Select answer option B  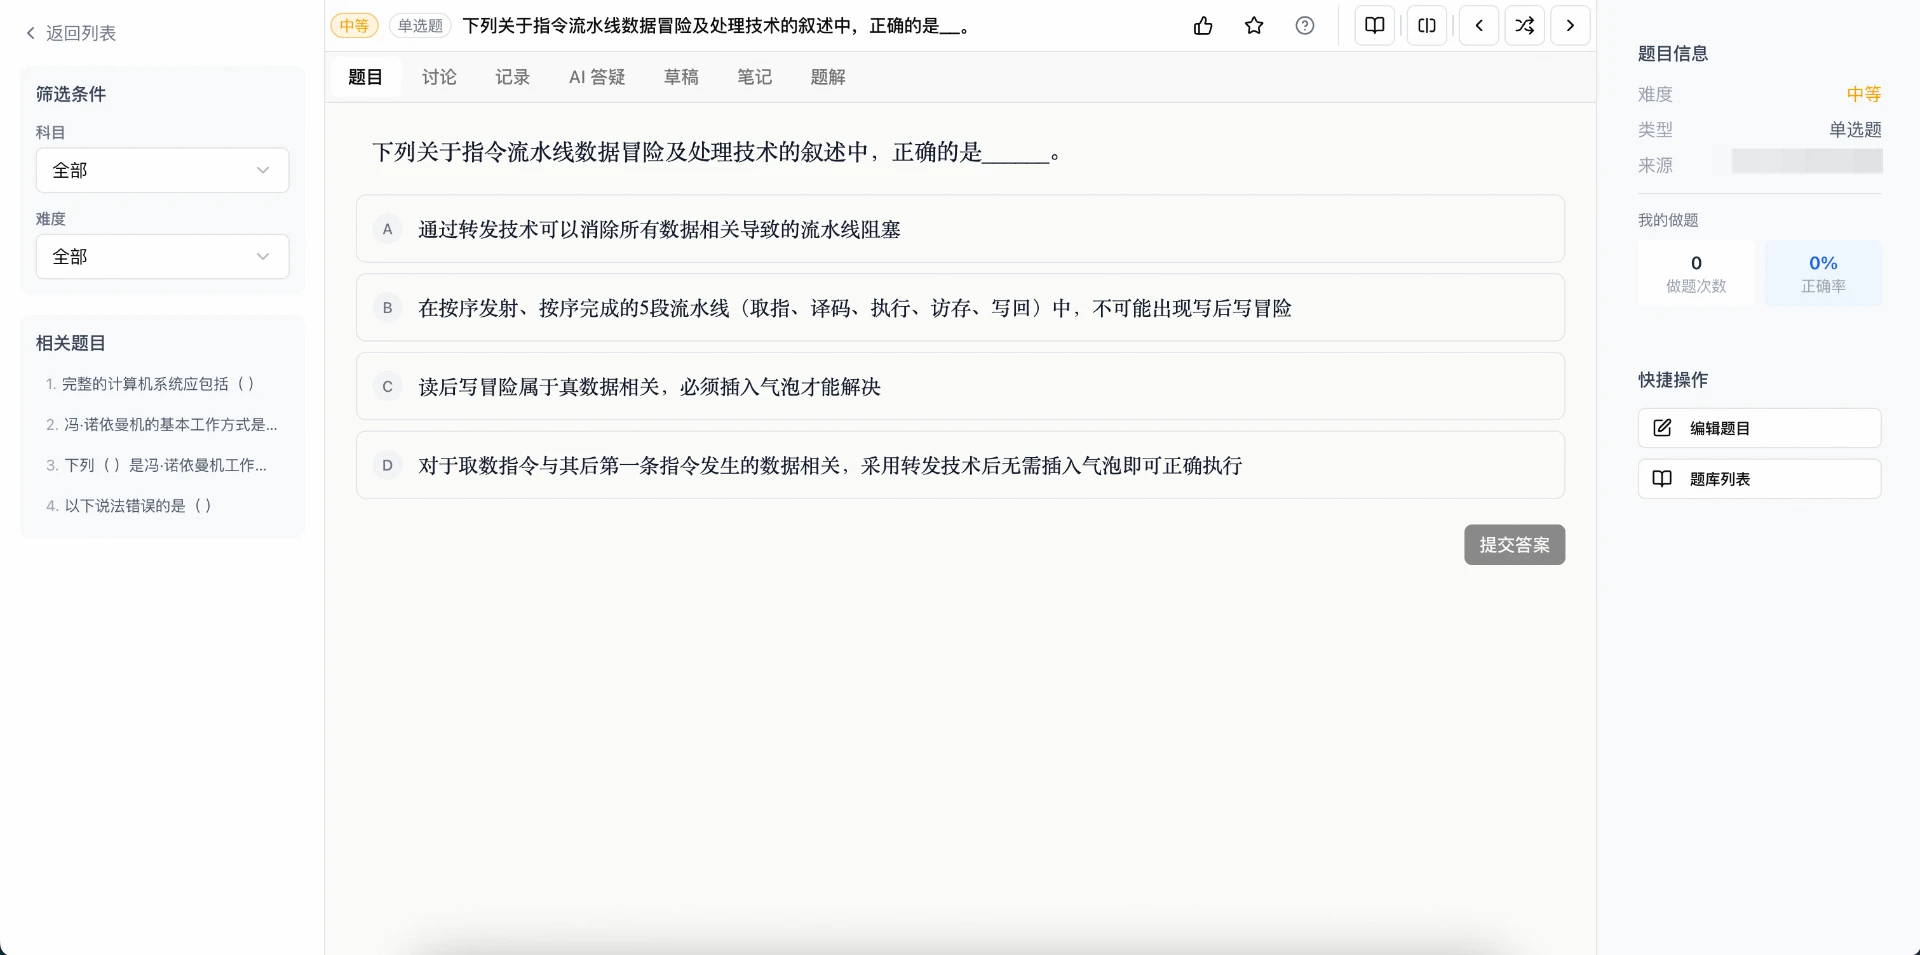[x=960, y=308]
